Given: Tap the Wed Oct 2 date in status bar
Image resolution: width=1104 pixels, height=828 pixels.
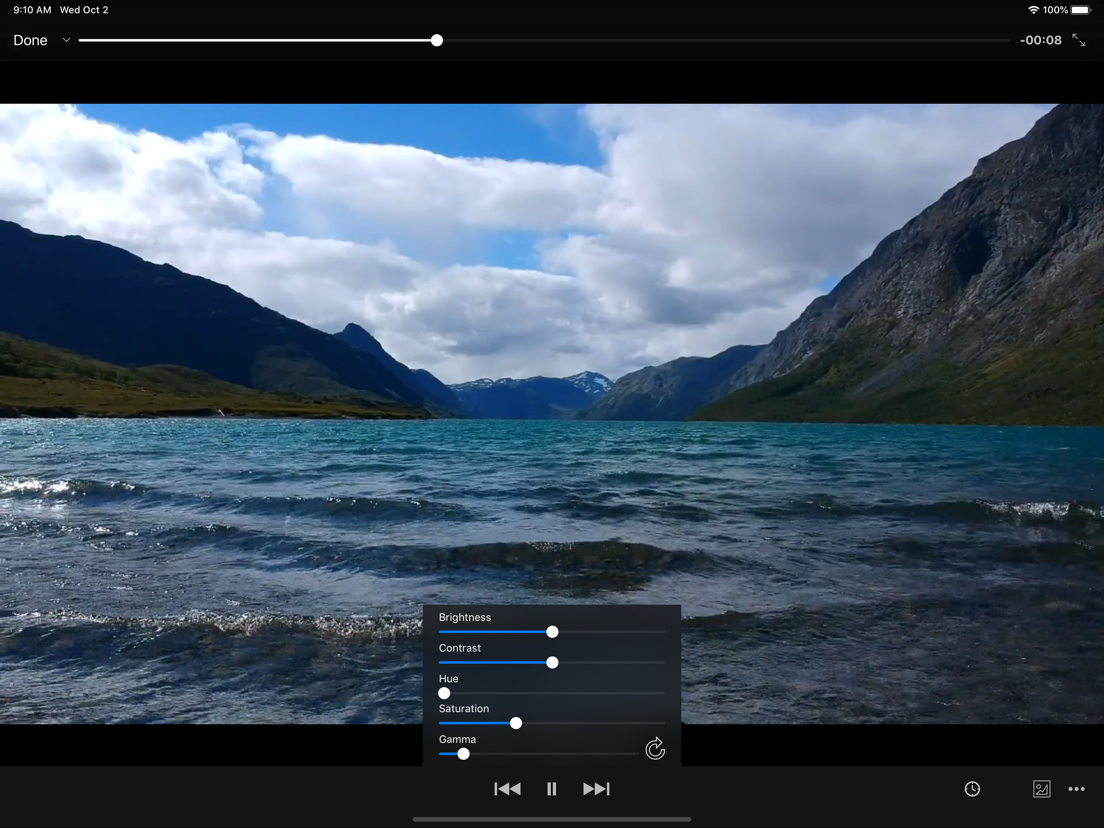Looking at the screenshot, I should click(84, 10).
